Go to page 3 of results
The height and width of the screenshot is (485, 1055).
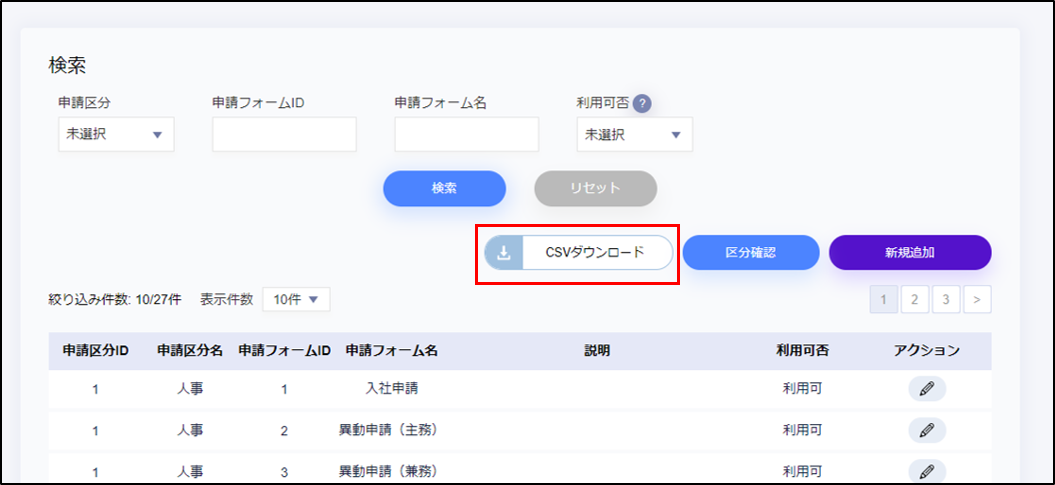[946, 299]
